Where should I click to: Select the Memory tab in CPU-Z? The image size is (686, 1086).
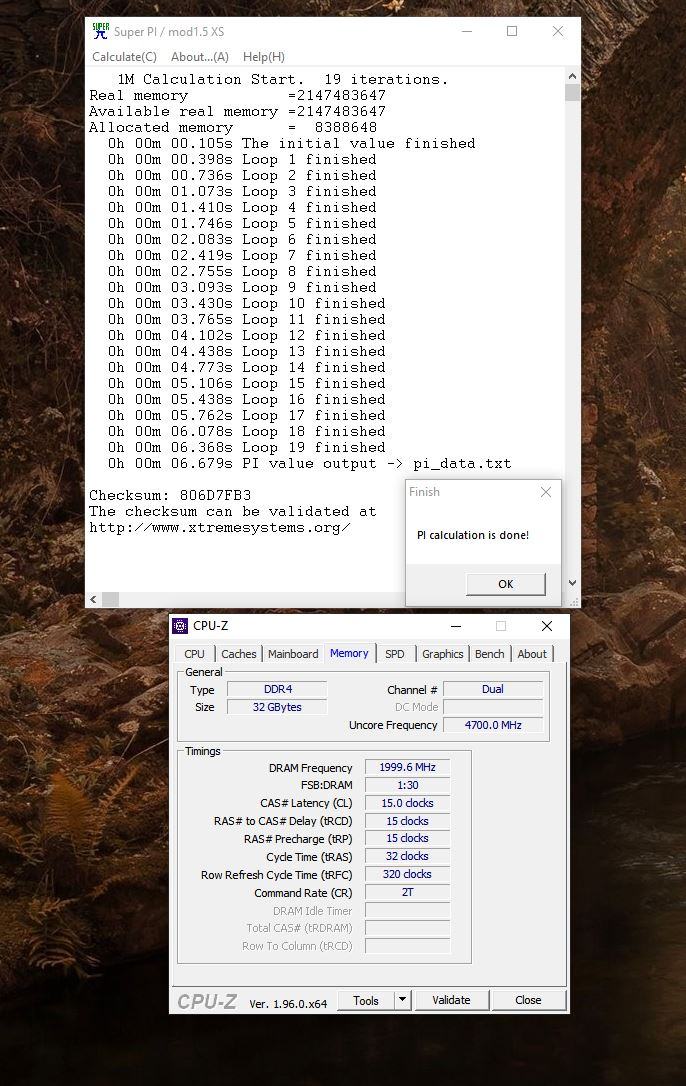[x=349, y=653]
